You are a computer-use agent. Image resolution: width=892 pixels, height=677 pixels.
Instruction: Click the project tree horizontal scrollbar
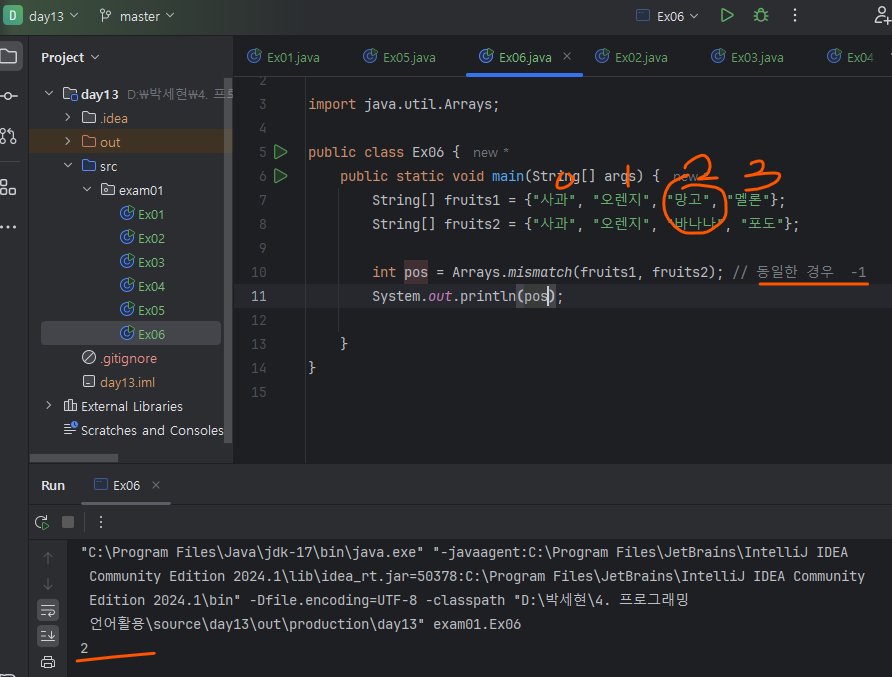click(x=73, y=458)
